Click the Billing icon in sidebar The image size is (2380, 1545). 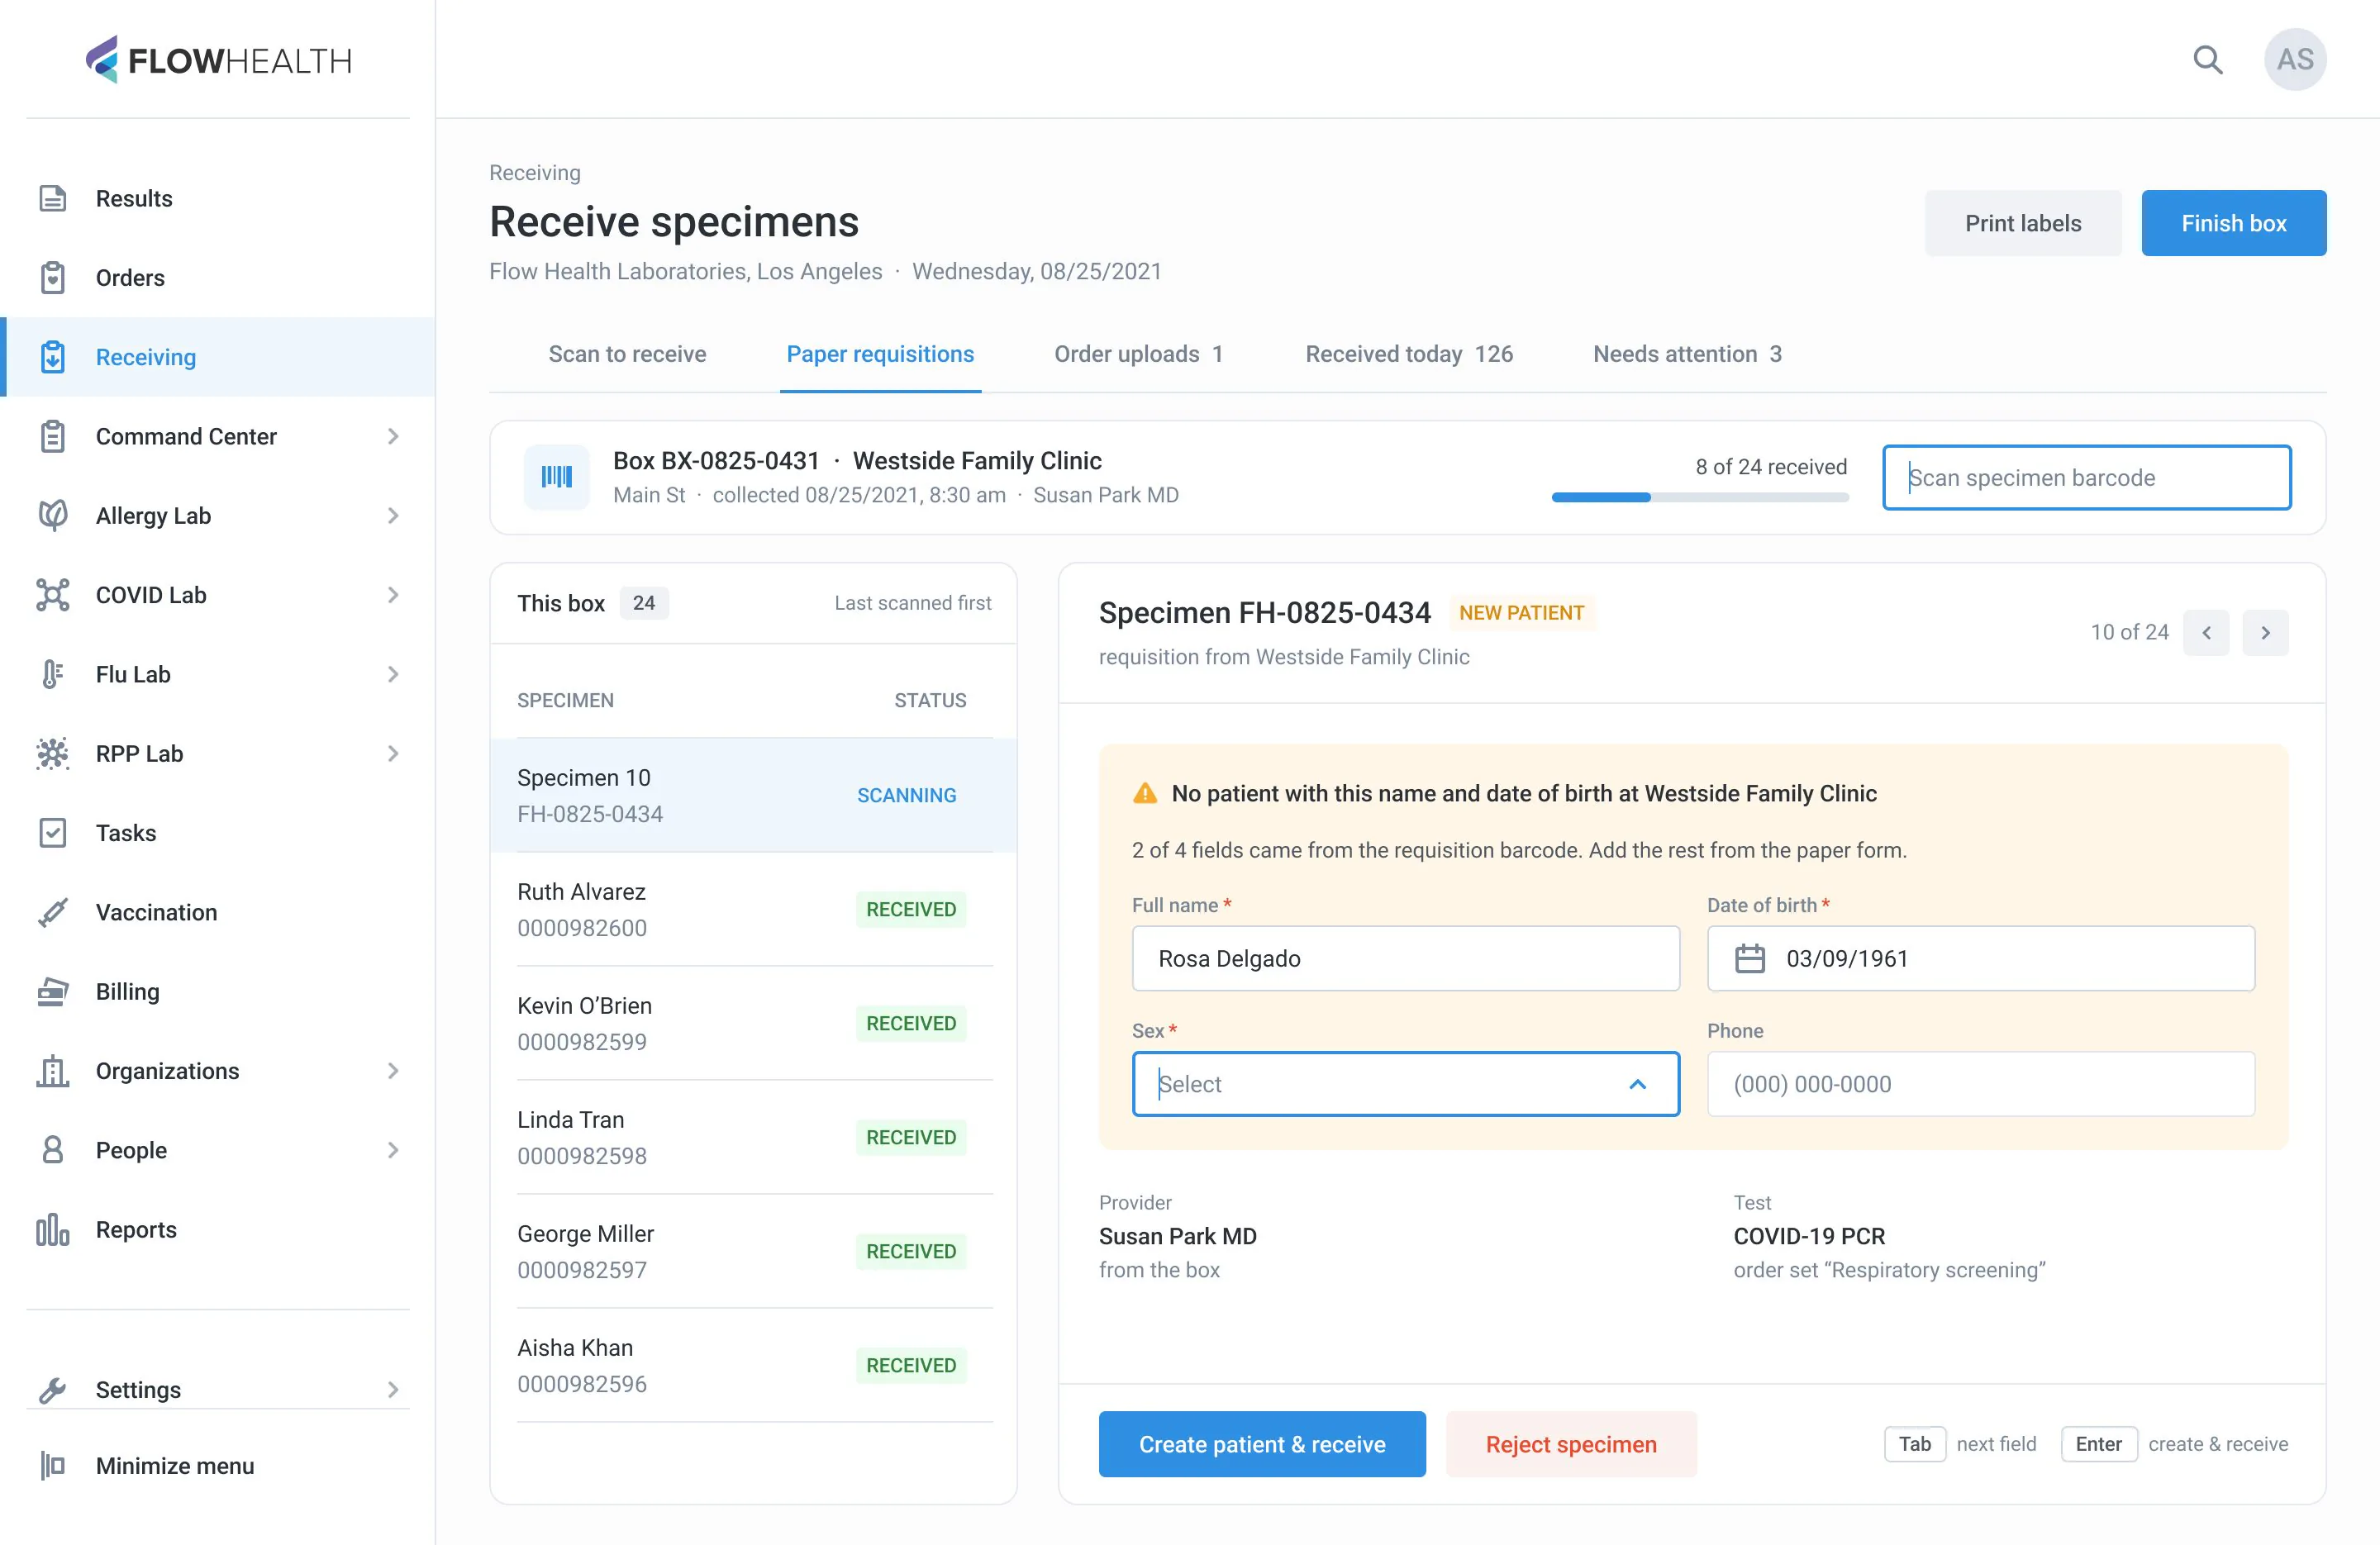pos(53,991)
